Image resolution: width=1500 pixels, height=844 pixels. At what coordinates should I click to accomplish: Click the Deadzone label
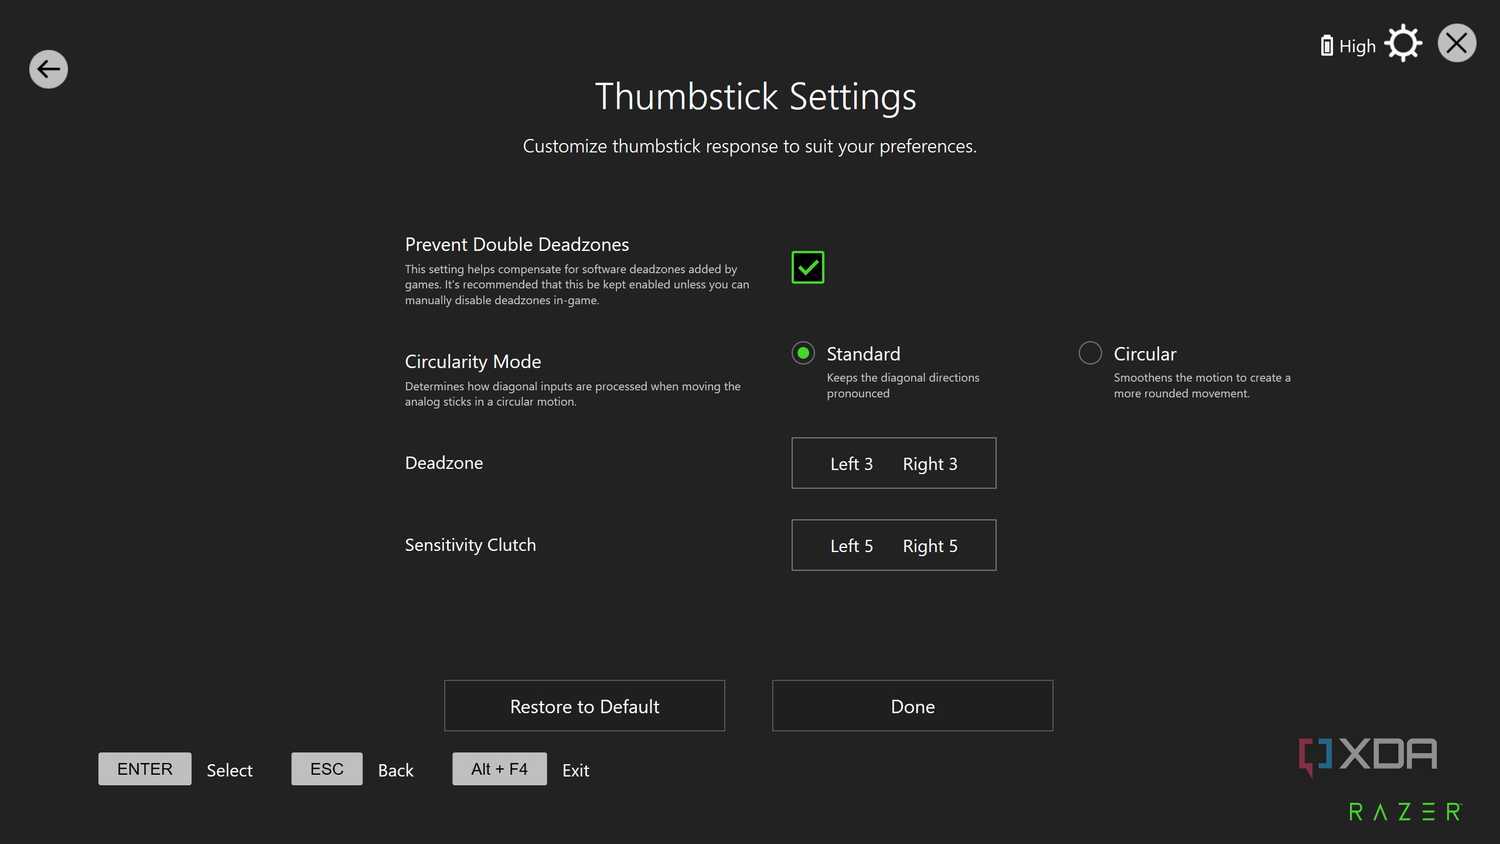[444, 463]
